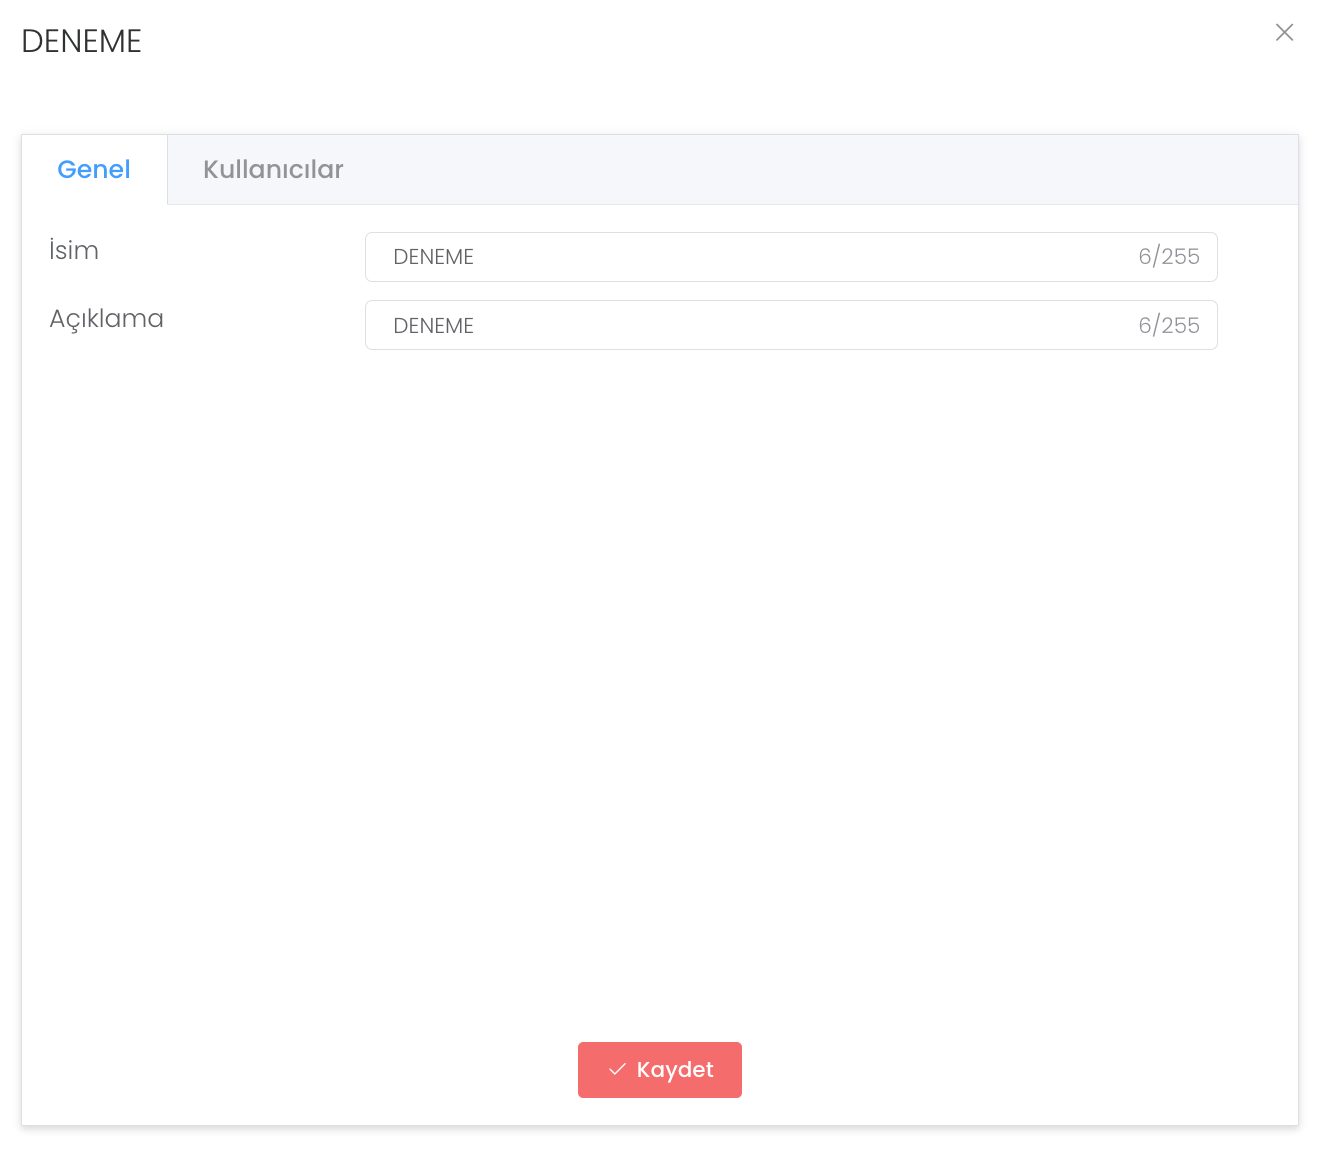Open the Kullanıcılar tab
The image size is (1322, 1162).
(x=273, y=170)
